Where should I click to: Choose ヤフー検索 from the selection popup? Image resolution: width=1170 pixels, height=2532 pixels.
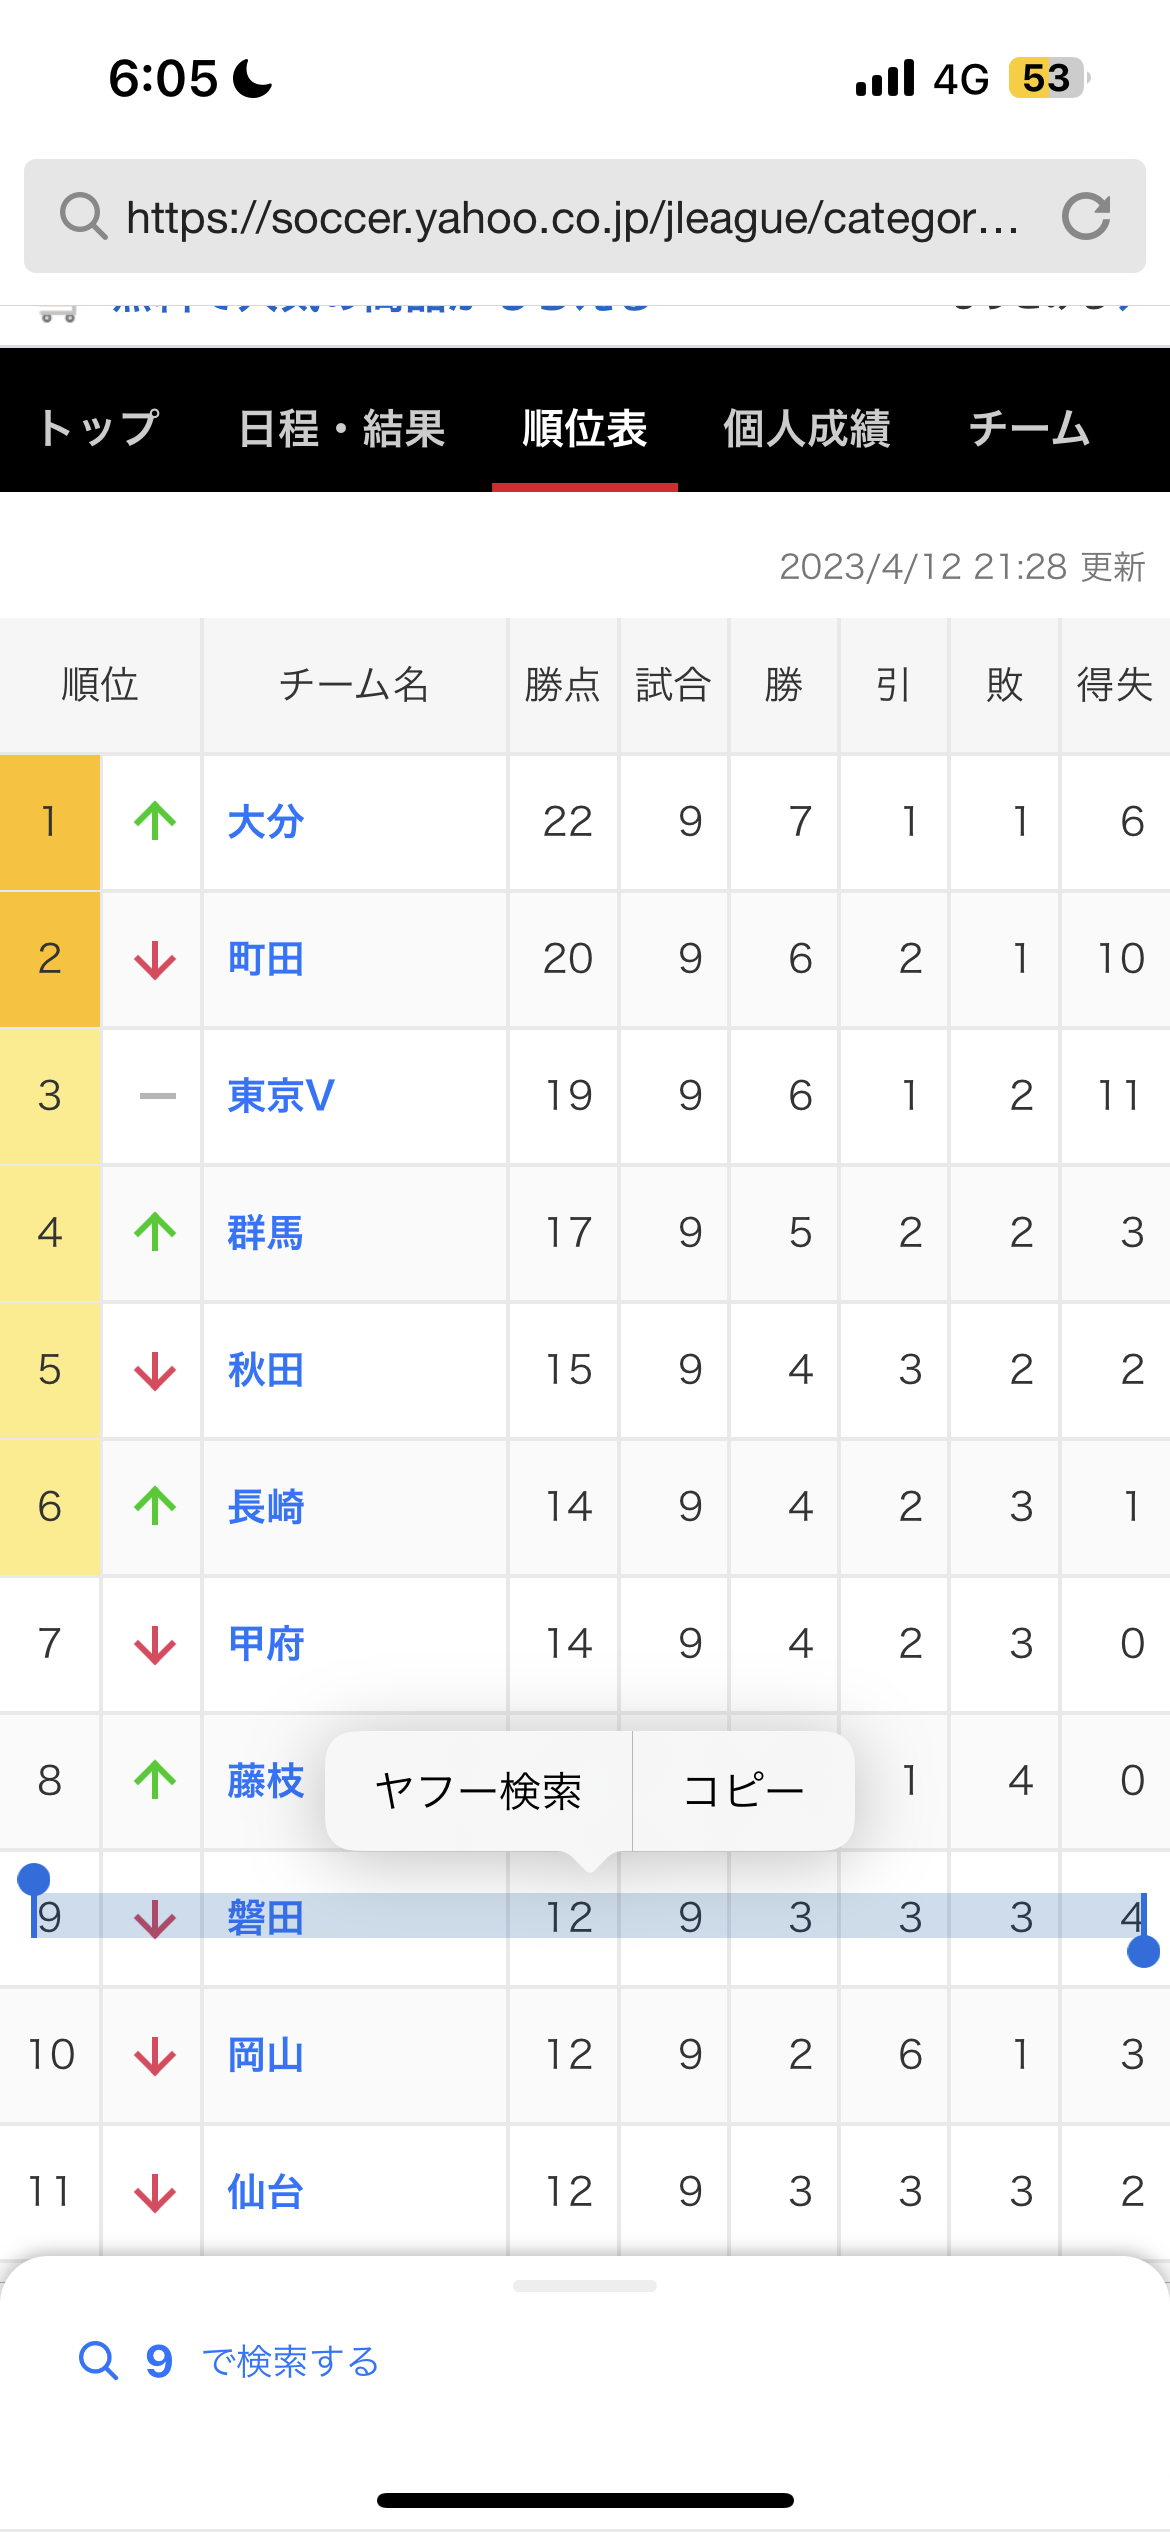coord(478,1791)
